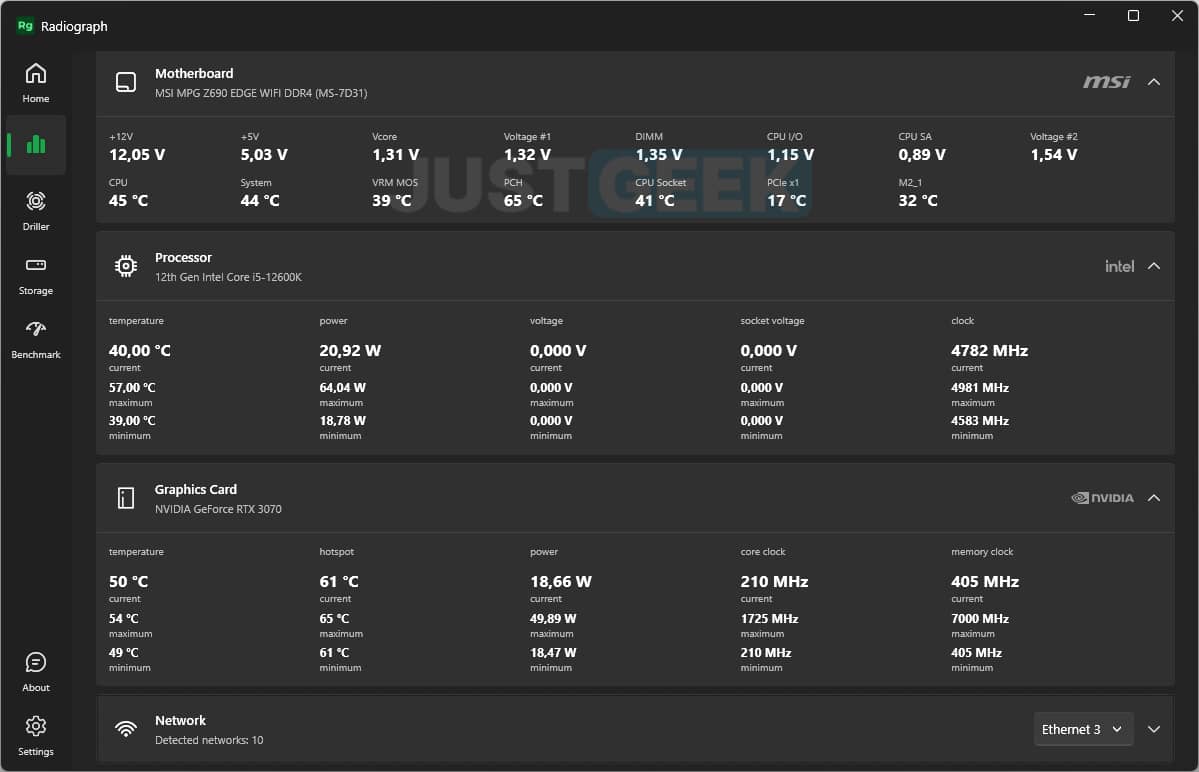1199x772 pixels.
Task: Click the +12V value 12,05 V
Action: 137,154
